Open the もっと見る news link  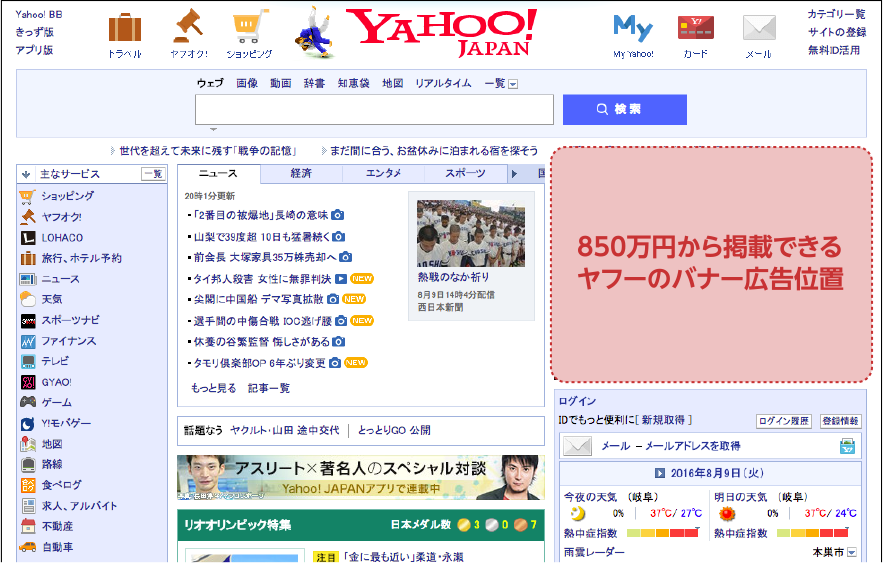click(213, 388)
